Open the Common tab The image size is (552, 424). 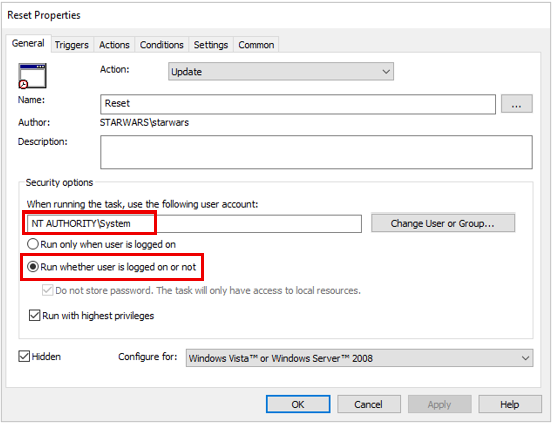click(x=256, y=45)
